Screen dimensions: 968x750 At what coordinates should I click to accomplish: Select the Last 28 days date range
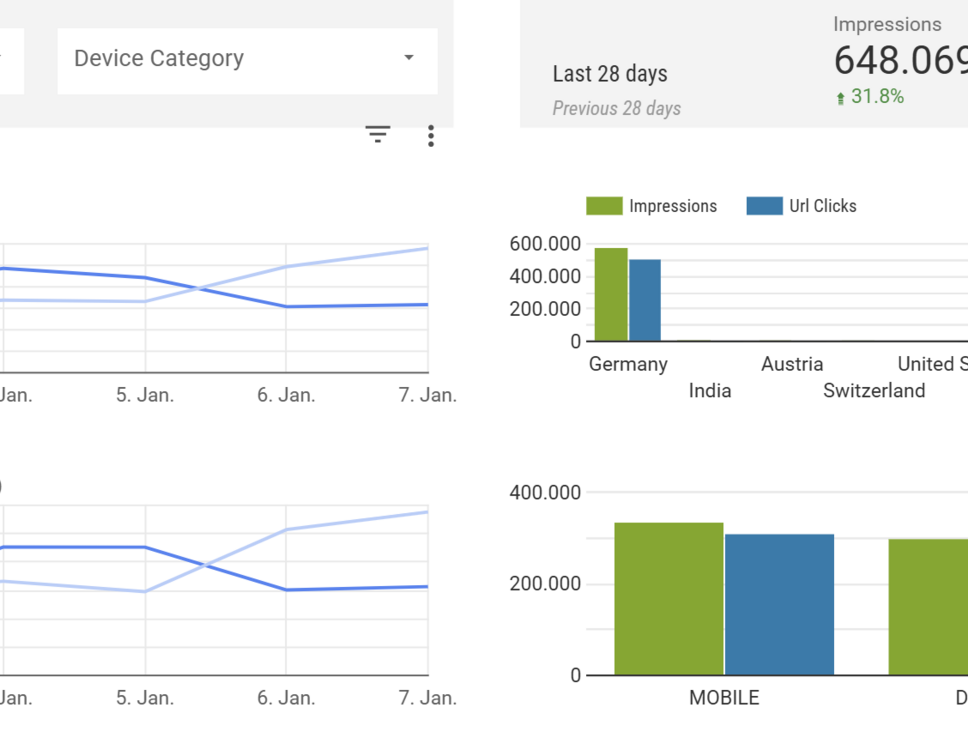(610, 74)
